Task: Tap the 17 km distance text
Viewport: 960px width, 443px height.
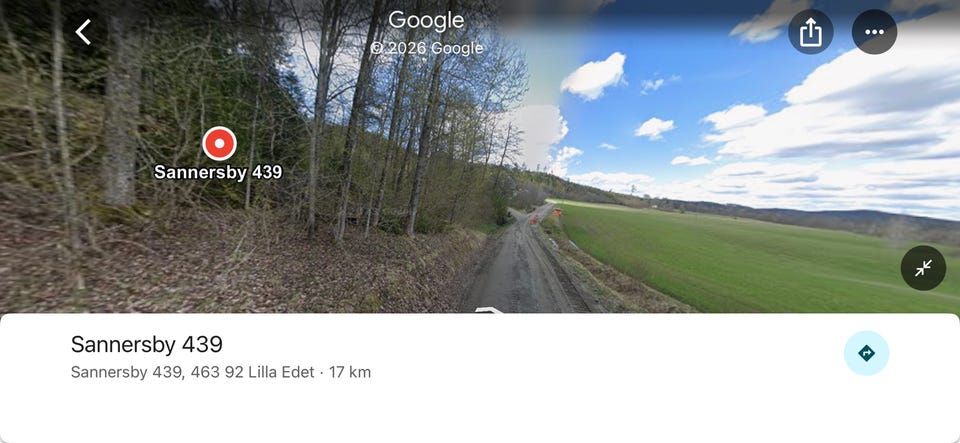Action: pyautogui.click(x=350, y=372)
